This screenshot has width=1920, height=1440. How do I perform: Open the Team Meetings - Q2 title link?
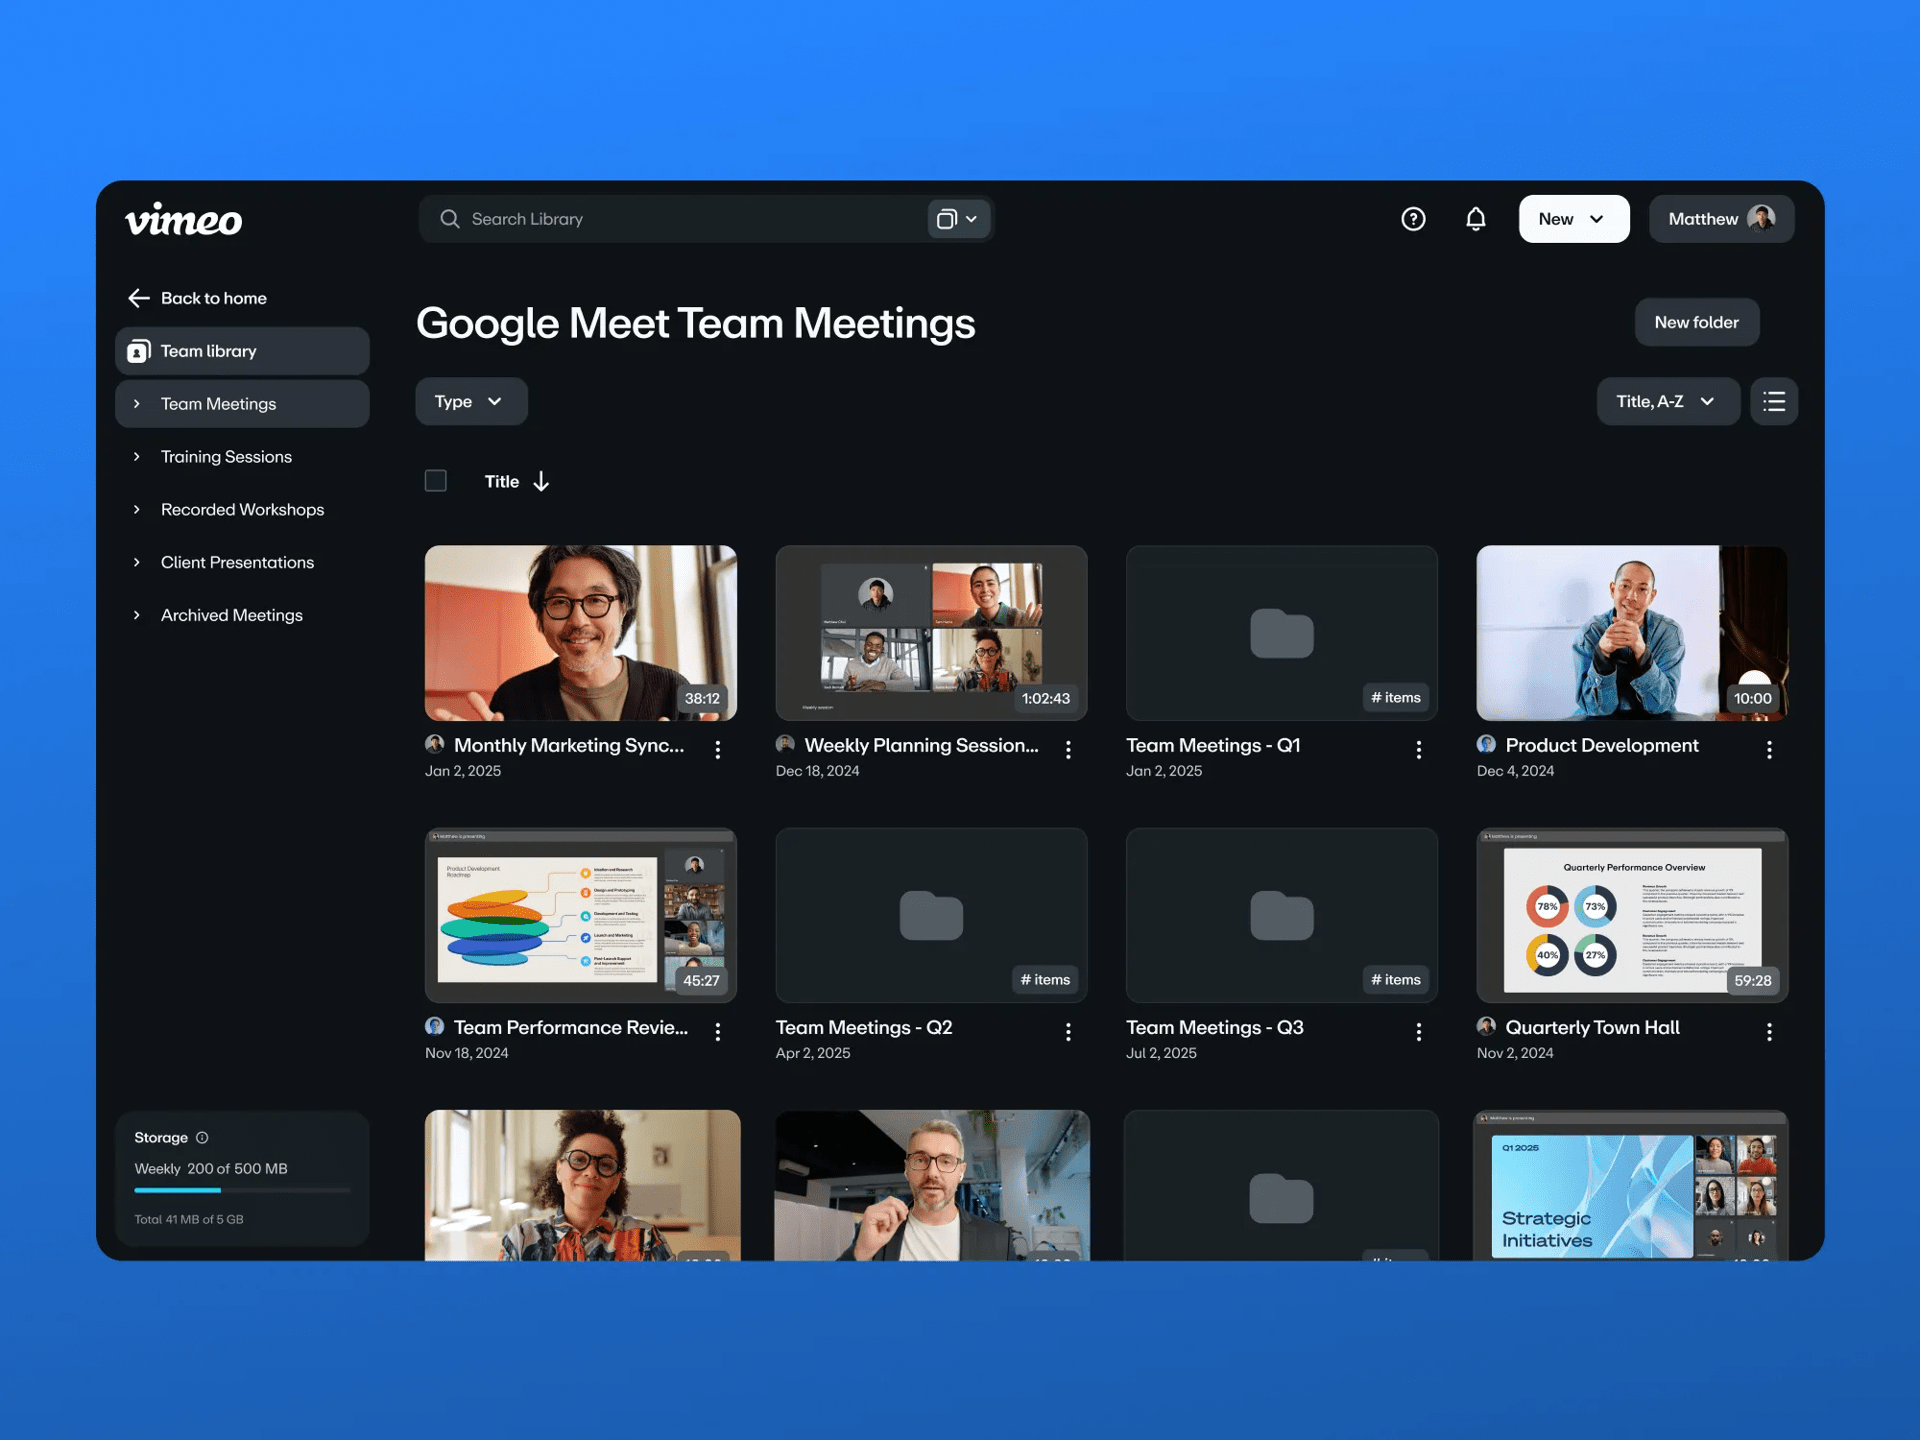pyautogui.click(x=864, y=1027)
